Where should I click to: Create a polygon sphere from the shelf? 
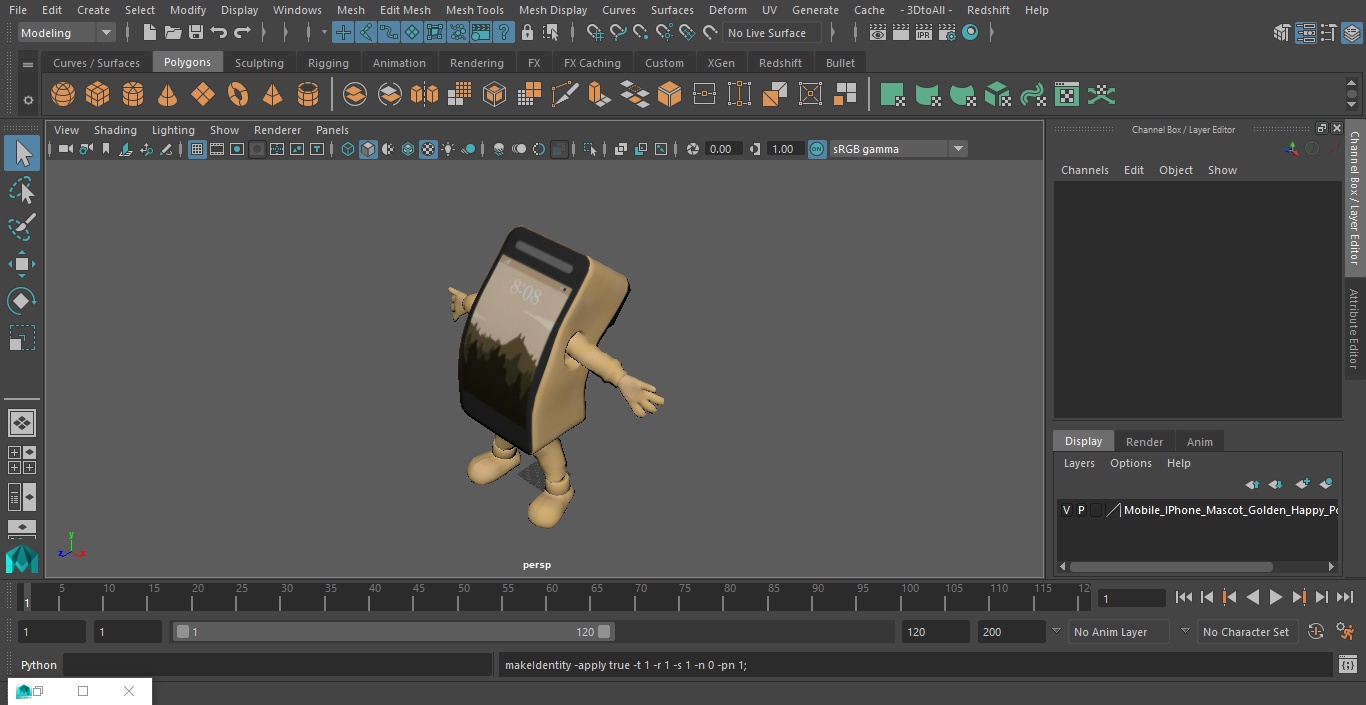point(63,95)
